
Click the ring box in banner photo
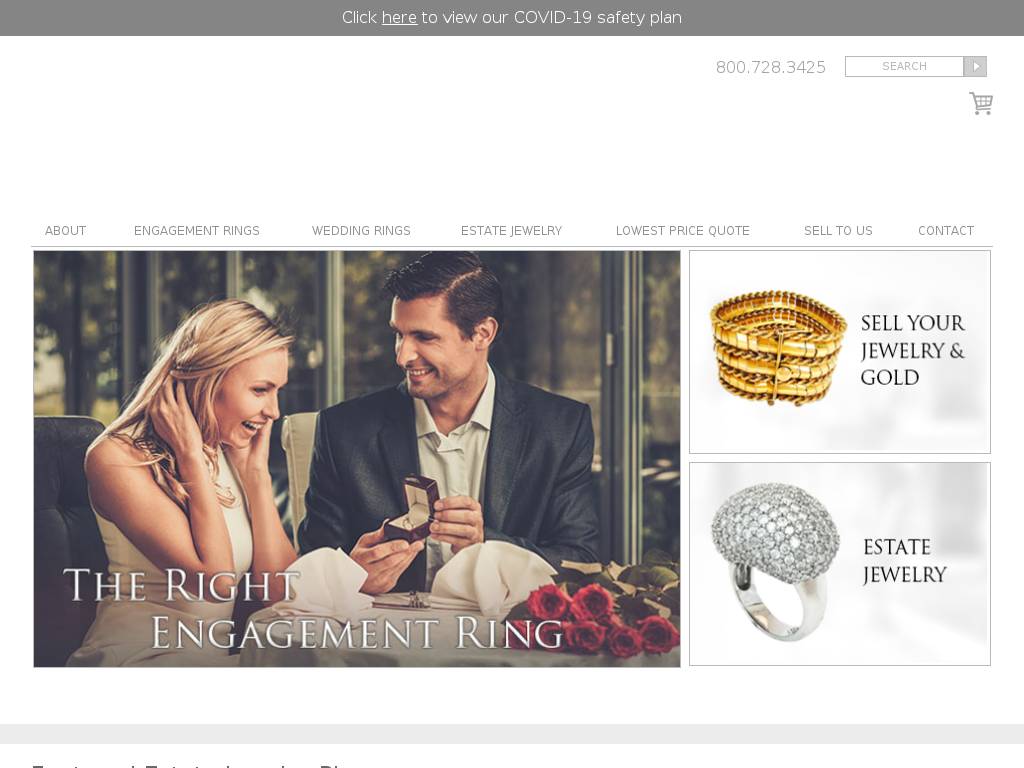click(411, 509)
